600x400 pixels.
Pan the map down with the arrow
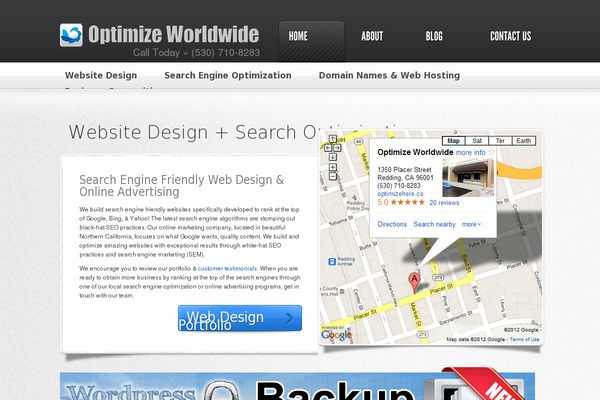(x=333, y=157)
